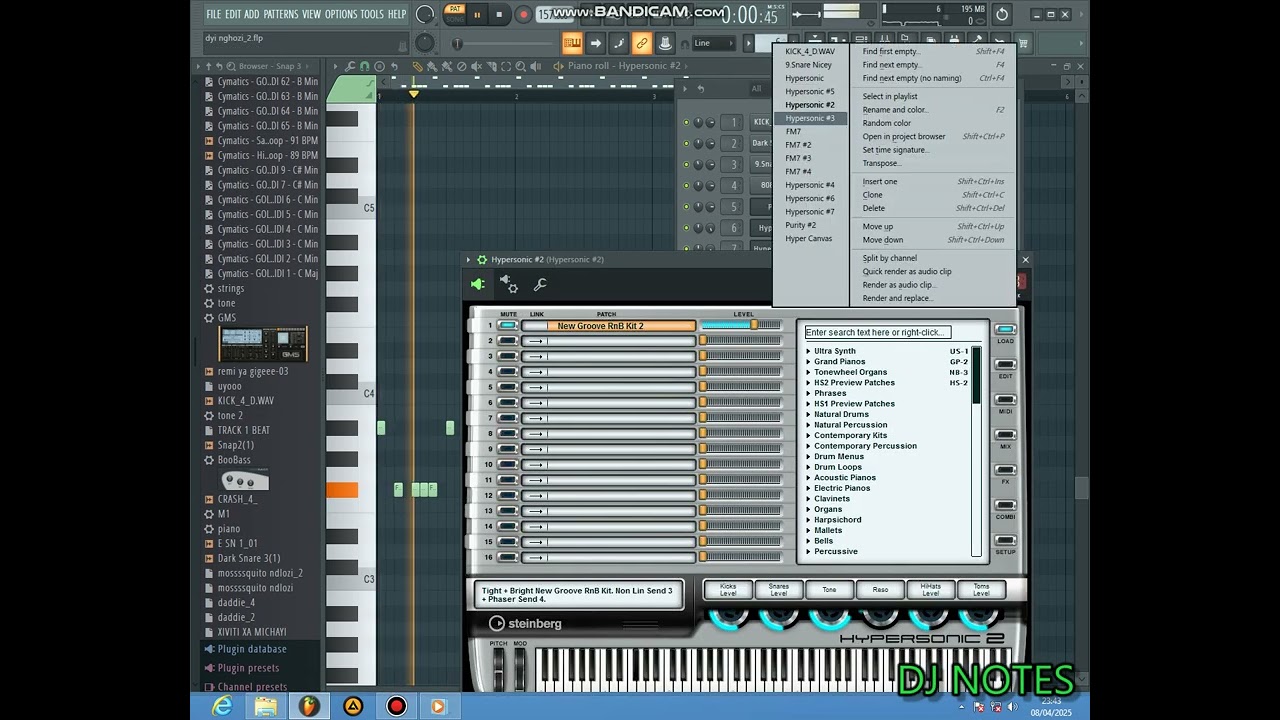The image size is (1280, 720).
Task: Expand the Ultra Synth patch category
Action: coord(809,351)
